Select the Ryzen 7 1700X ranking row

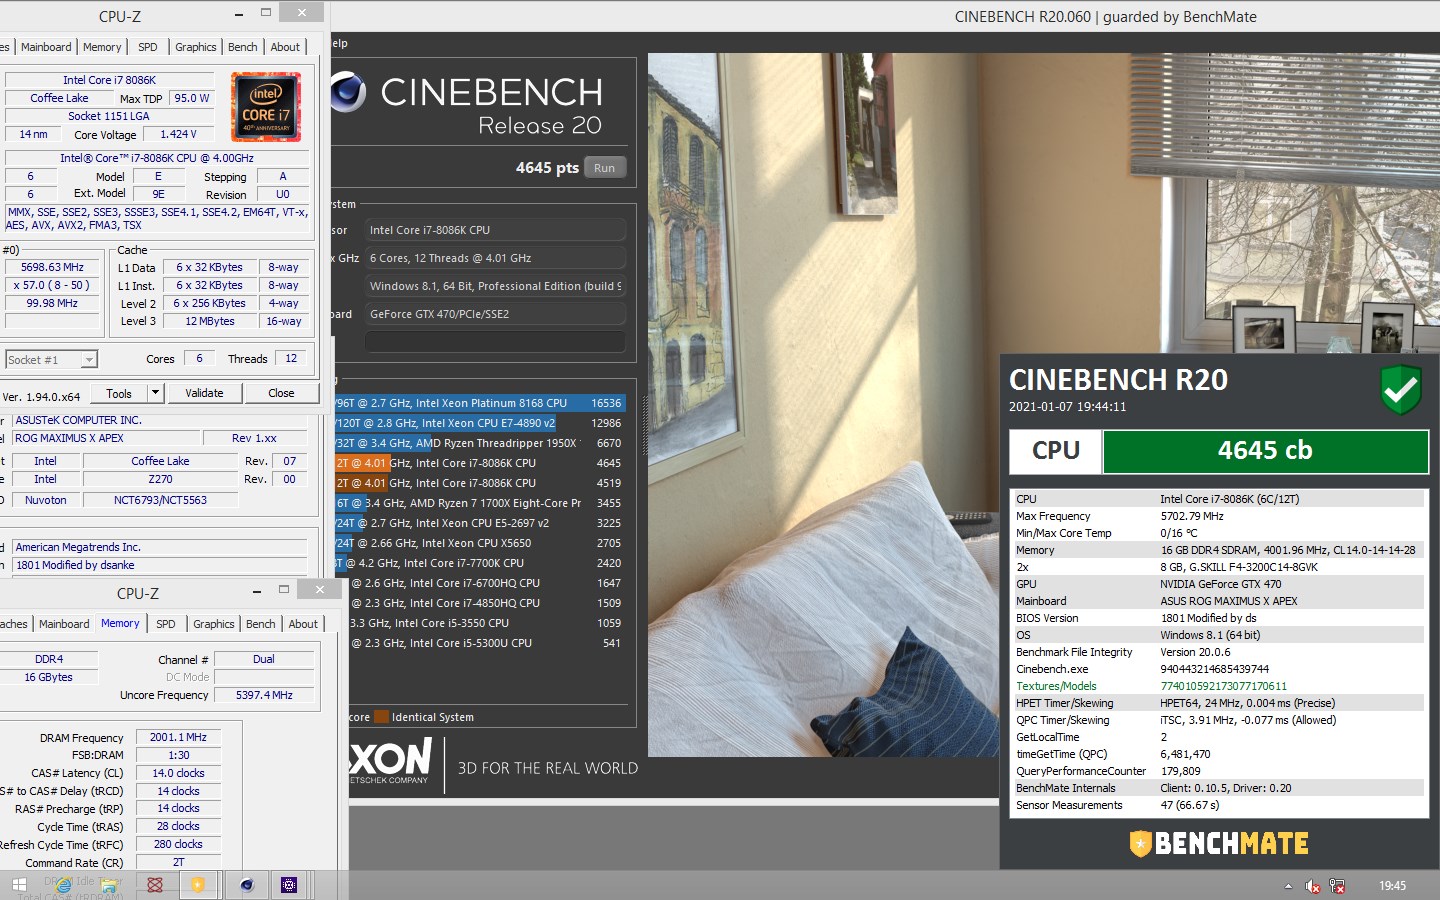[481, 503]
